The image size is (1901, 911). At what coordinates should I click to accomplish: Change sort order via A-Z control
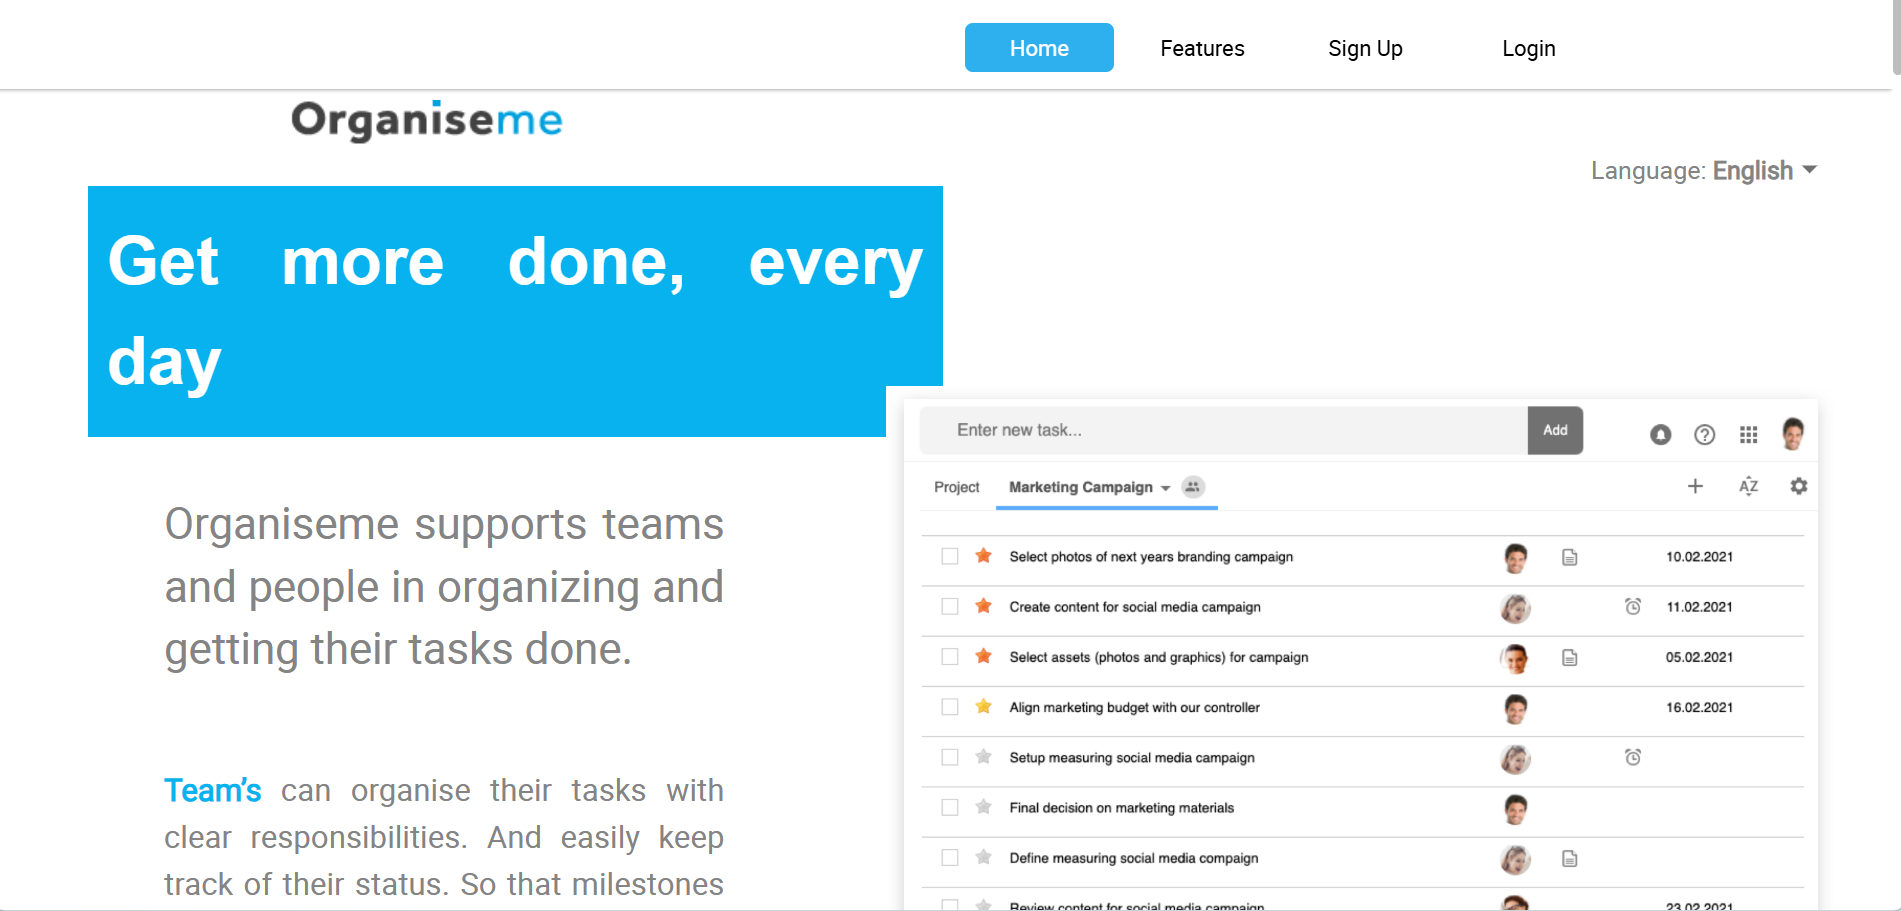[1748, 486]
